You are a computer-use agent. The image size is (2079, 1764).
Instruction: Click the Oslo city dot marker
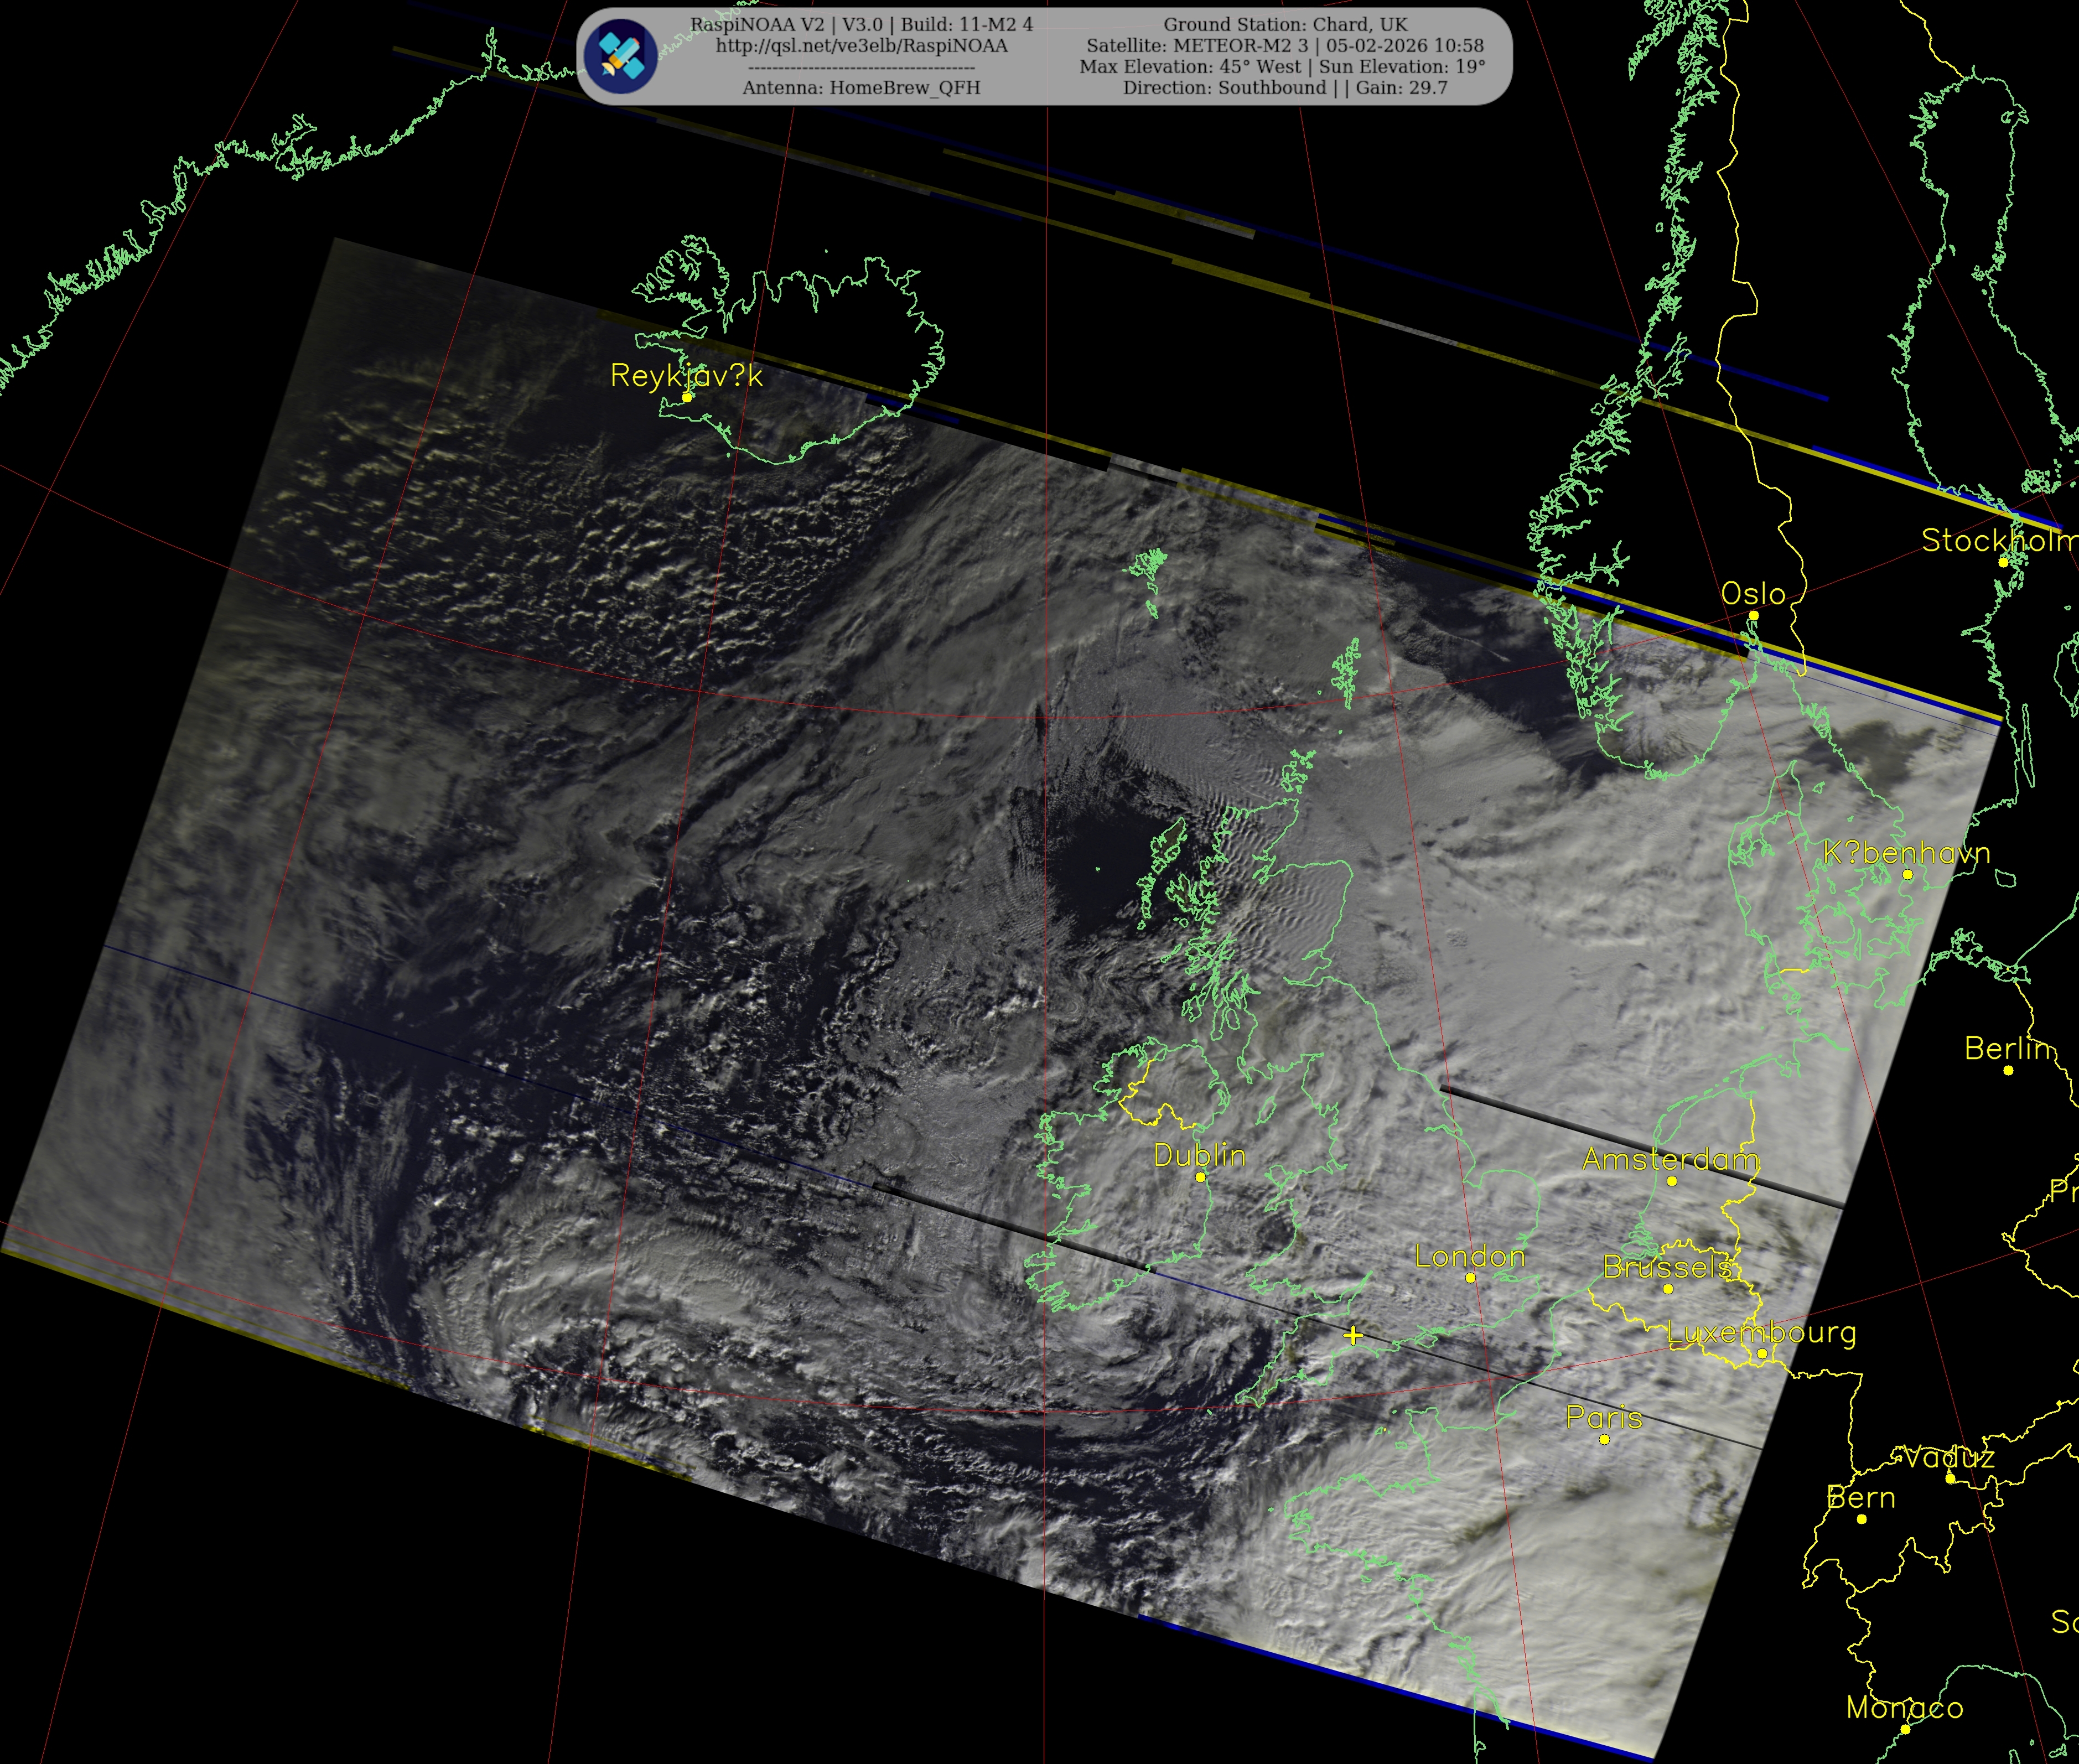pos(1753,615)
